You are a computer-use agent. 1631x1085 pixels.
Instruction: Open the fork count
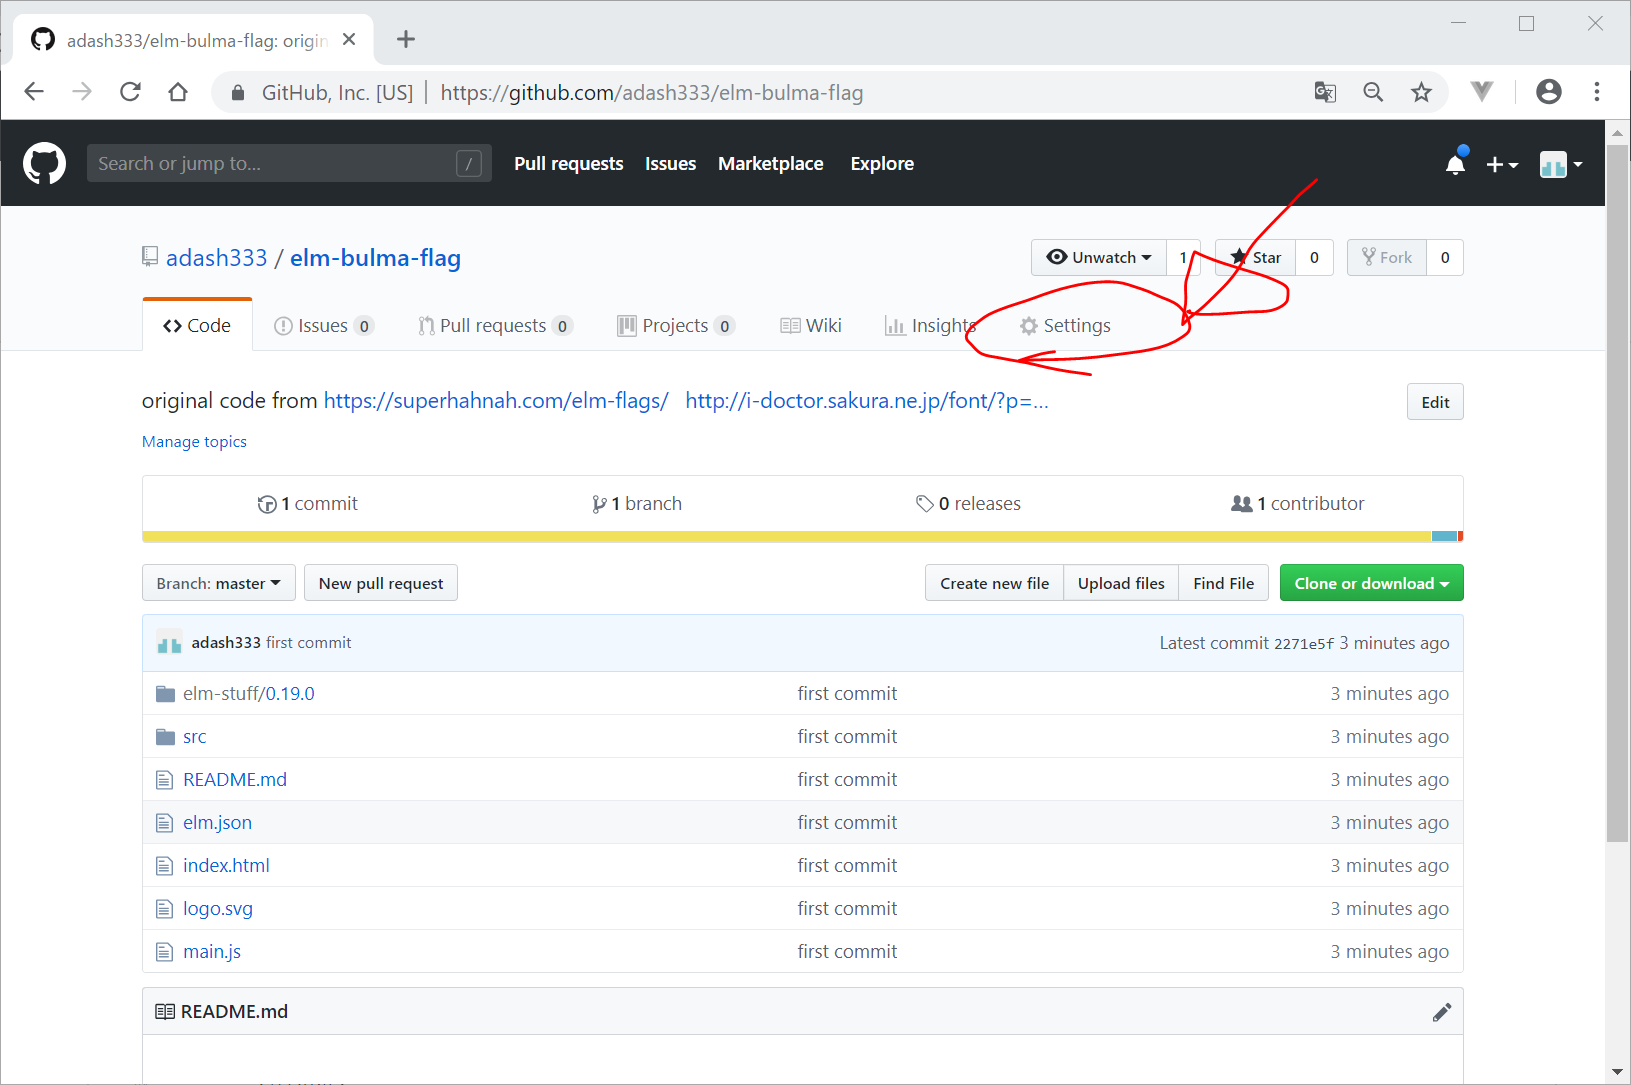[x=1445, y=258]
